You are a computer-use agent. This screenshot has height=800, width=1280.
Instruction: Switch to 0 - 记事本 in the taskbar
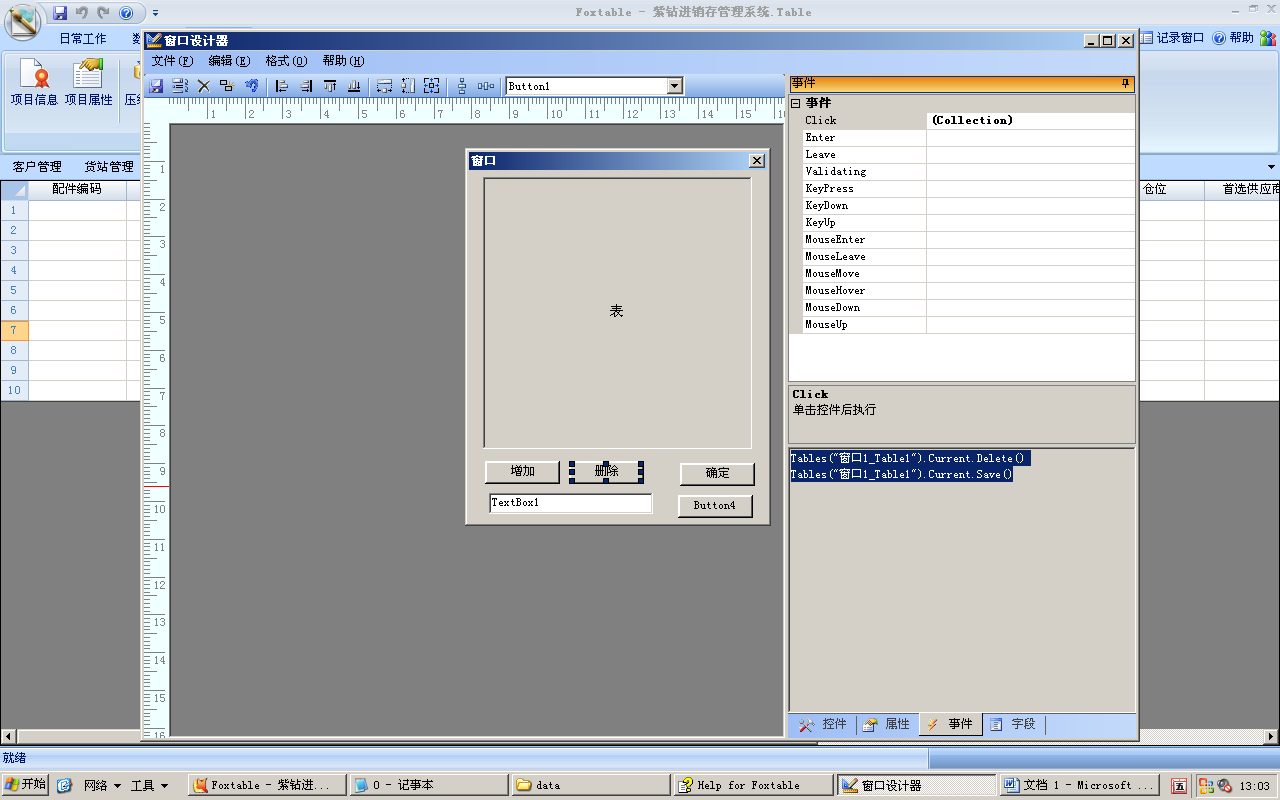coord(428,785)
